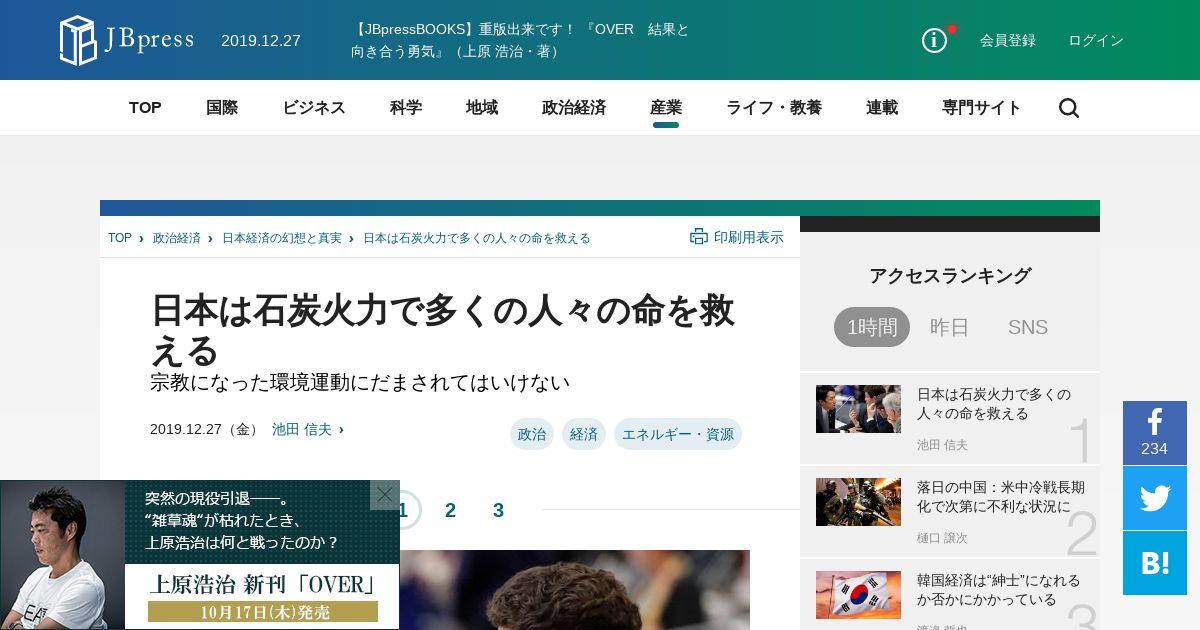
Task: Click 政治経済 breadcrumb link
Action: (x=177, y=238)
